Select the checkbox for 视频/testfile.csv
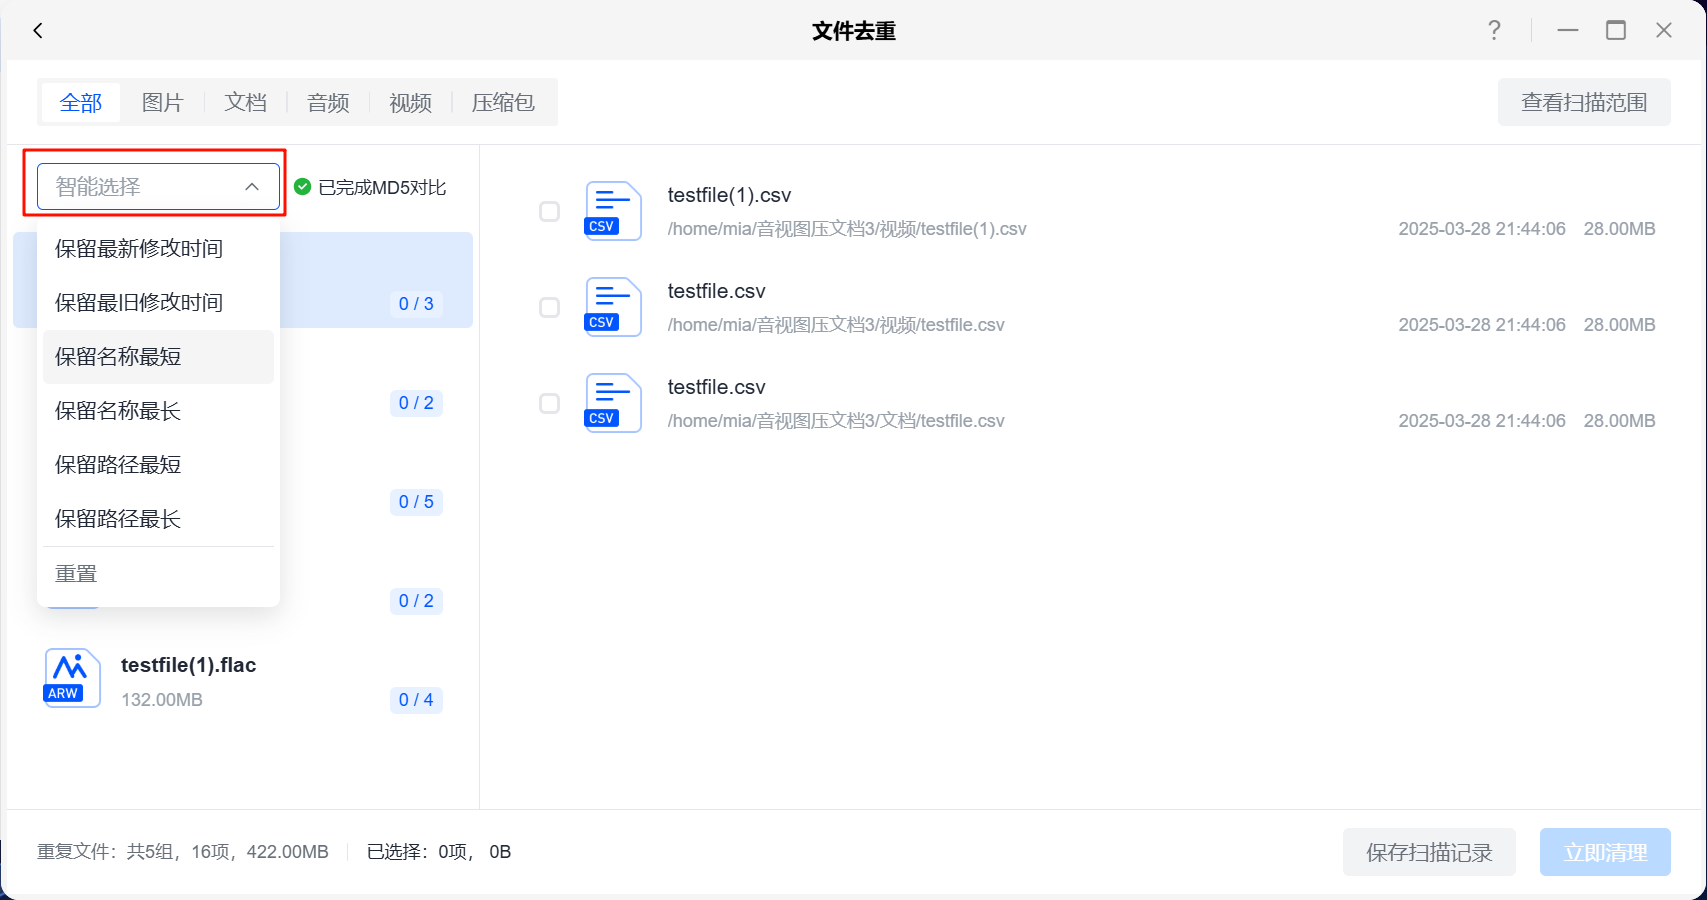This screenshot has height=900, width=1707. pos(549,307)
